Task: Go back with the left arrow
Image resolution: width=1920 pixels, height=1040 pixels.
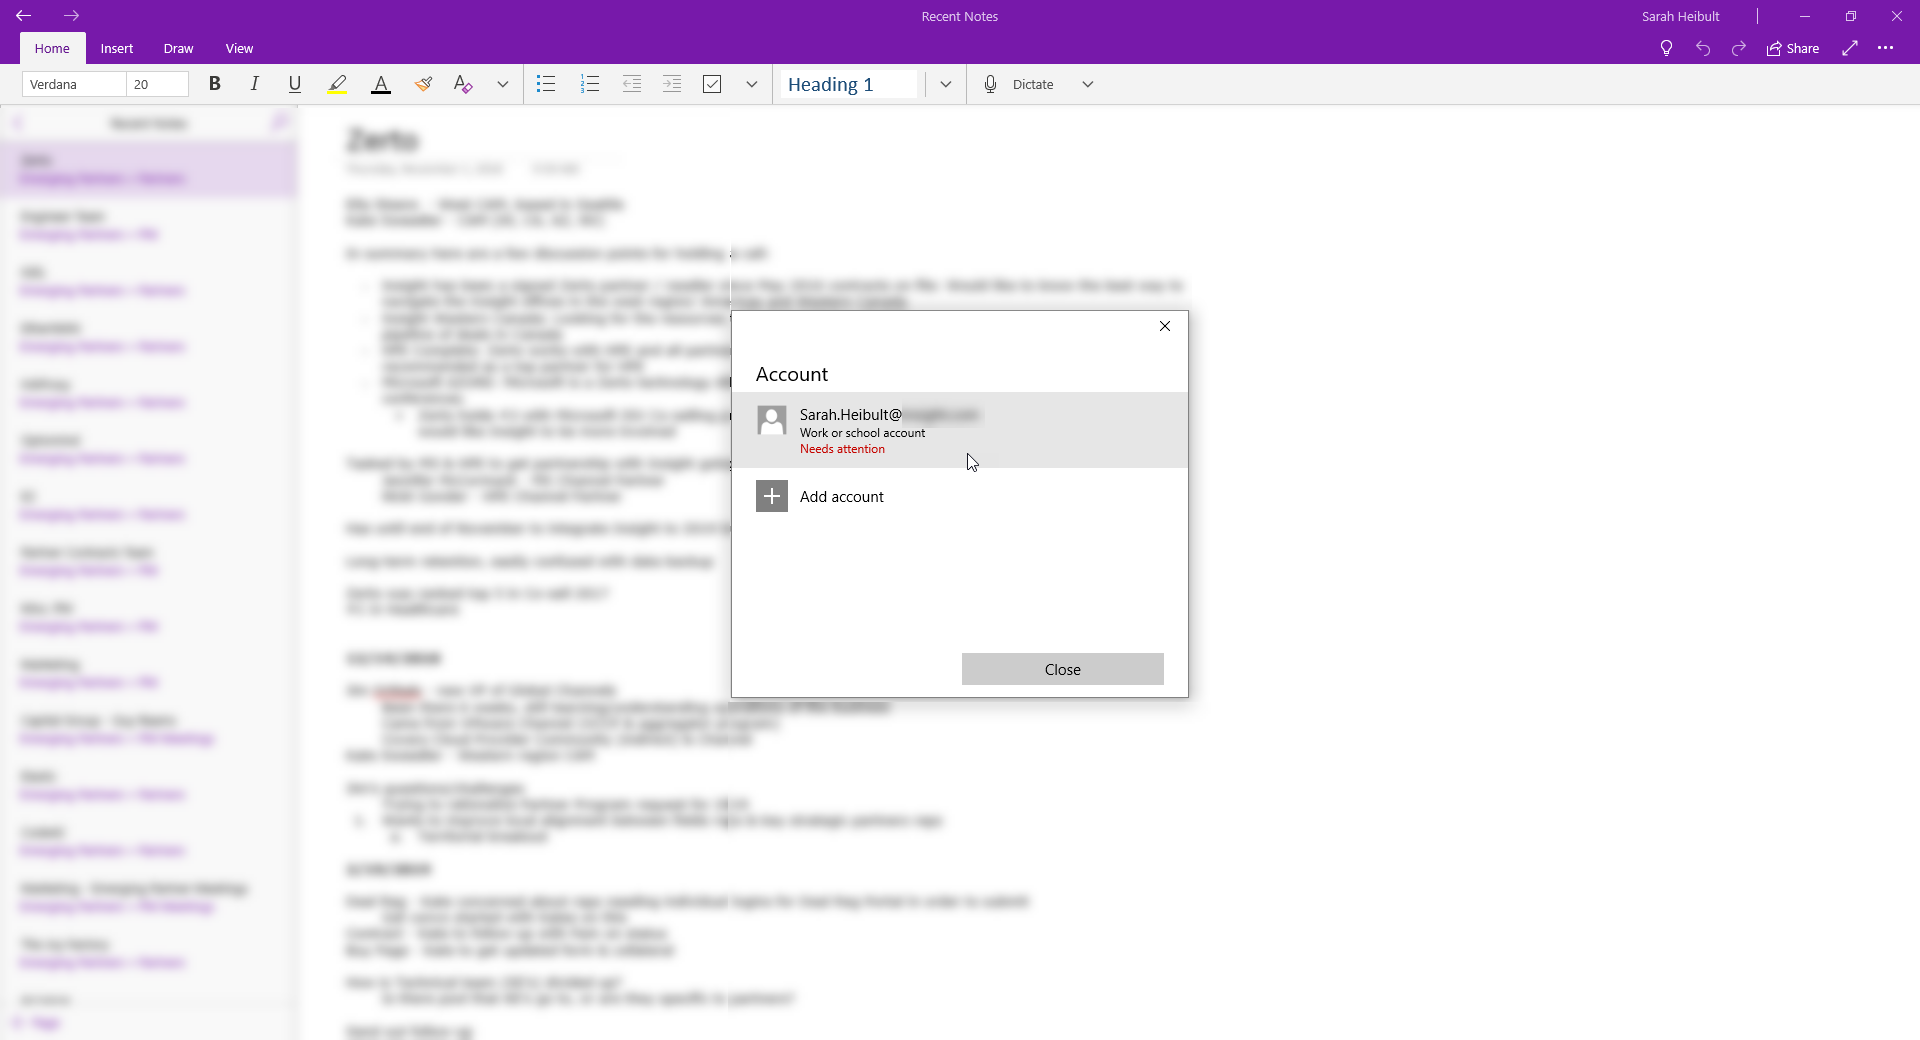Action: point(23,16)
